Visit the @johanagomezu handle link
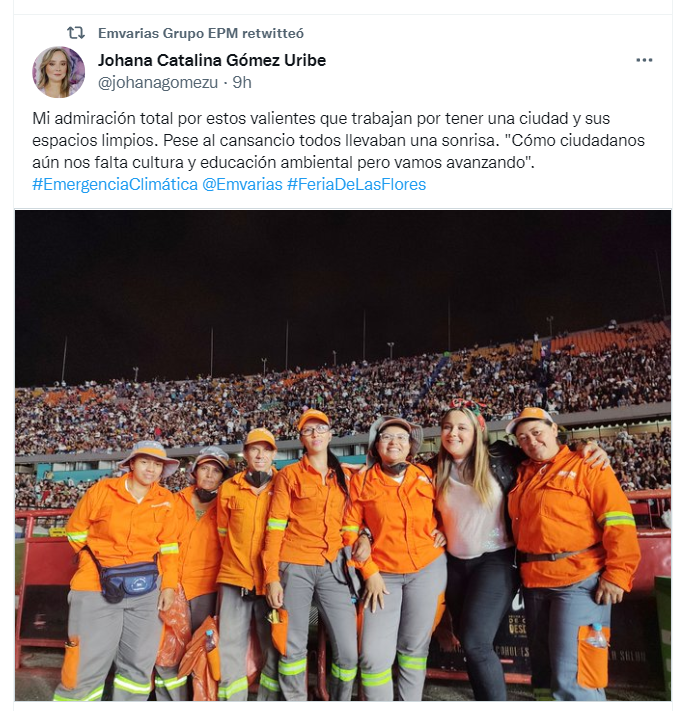The image size is (679, 711). [158, 83]
